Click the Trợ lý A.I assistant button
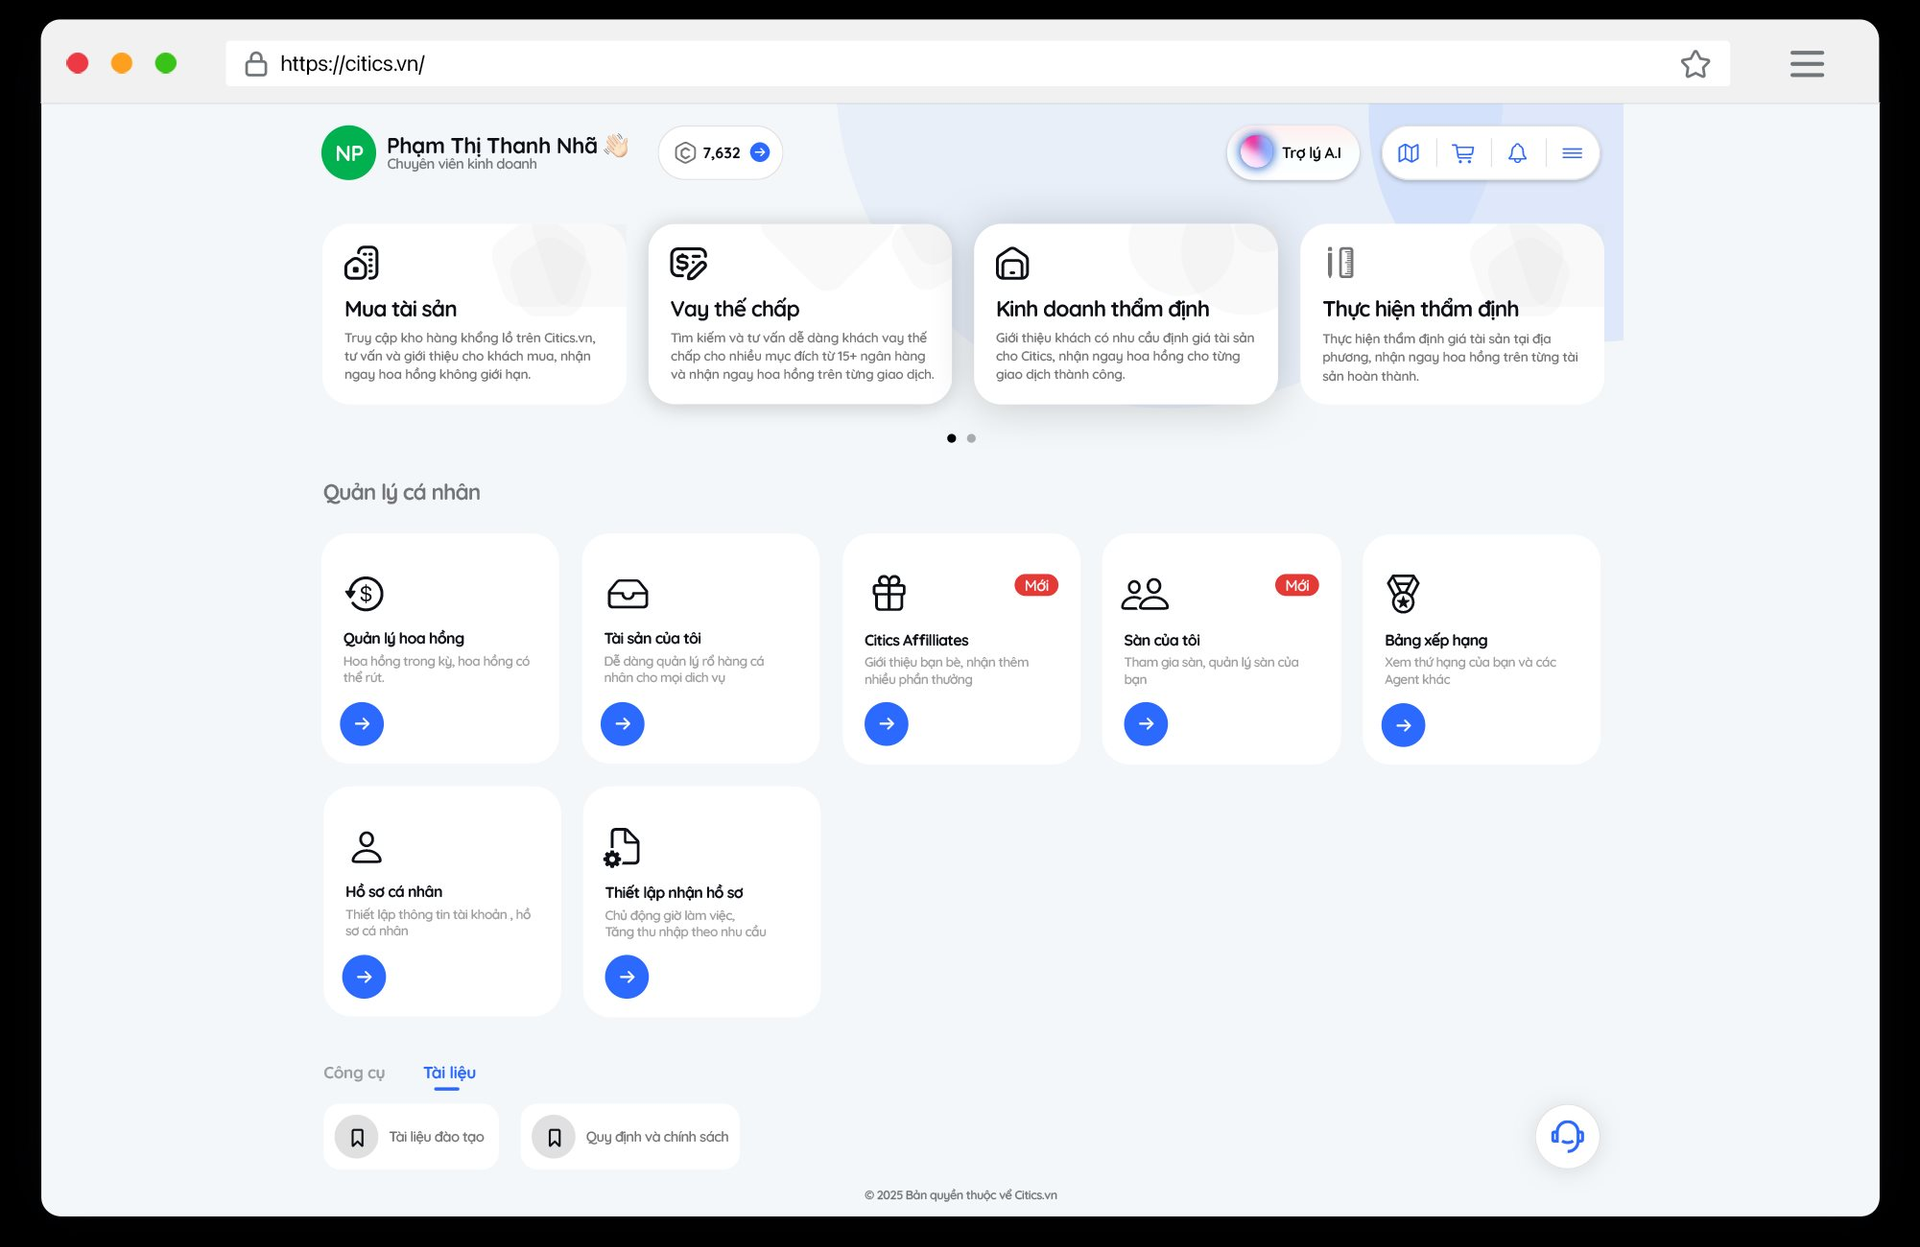 click(1292, 153)
